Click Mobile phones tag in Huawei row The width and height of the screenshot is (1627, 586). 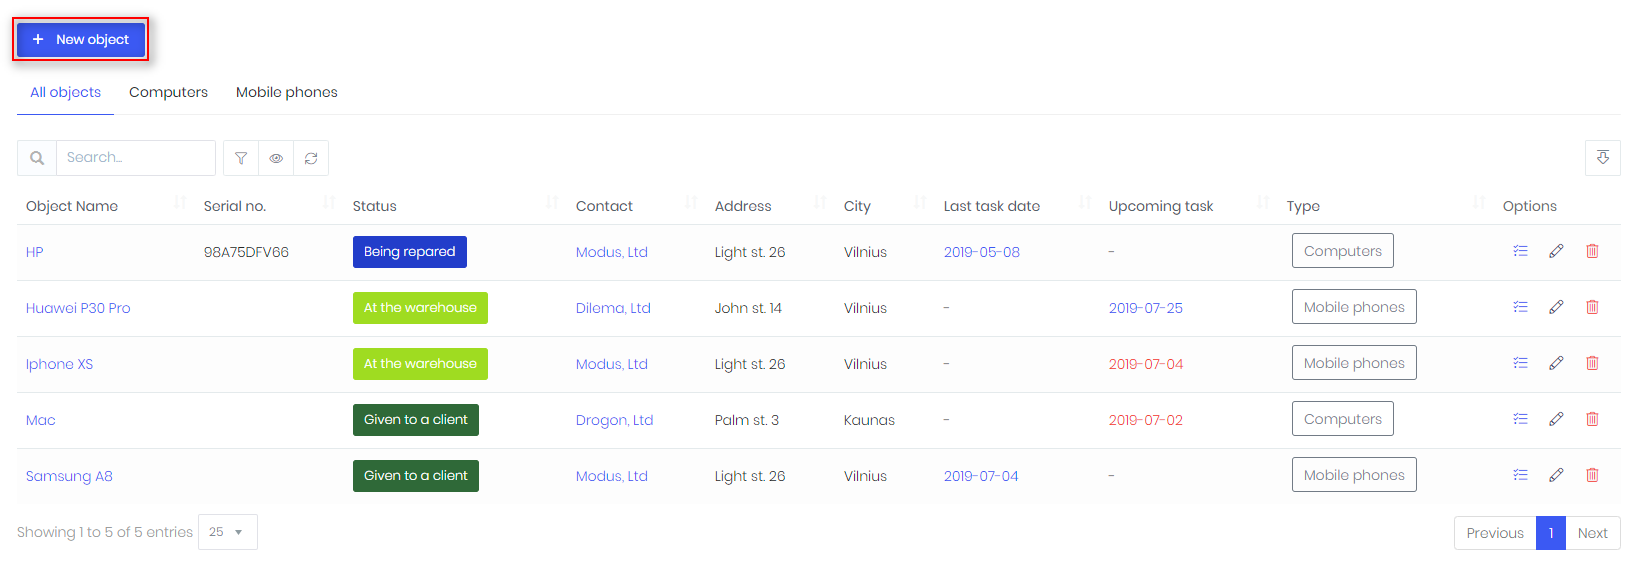(x=1354, y=307)
